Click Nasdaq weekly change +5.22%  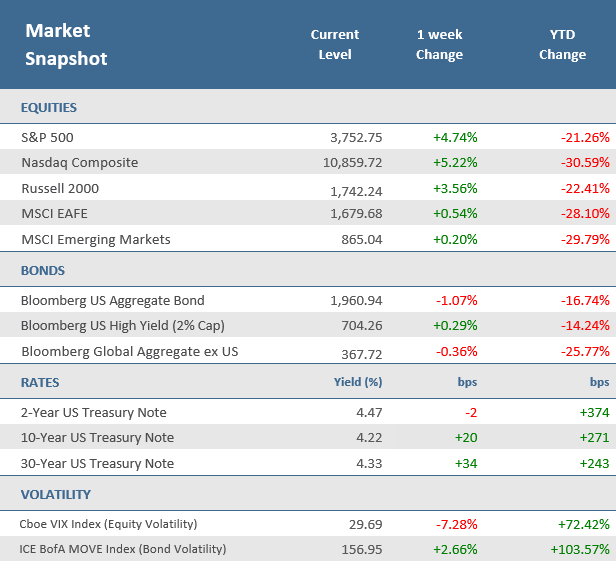[455, 163]
